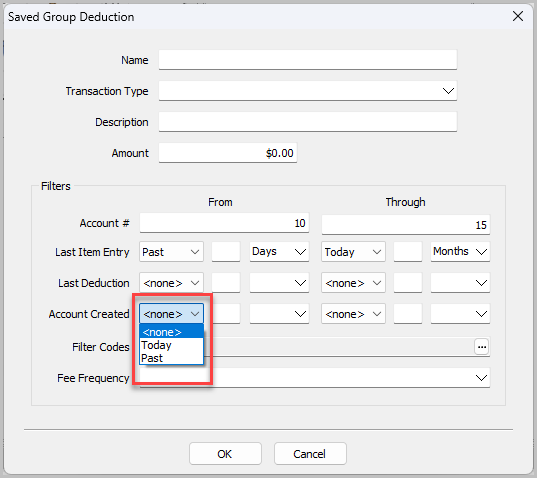537x478 pixels.
Task: Select Past in Account Created list
Action: tap(171, 358)
